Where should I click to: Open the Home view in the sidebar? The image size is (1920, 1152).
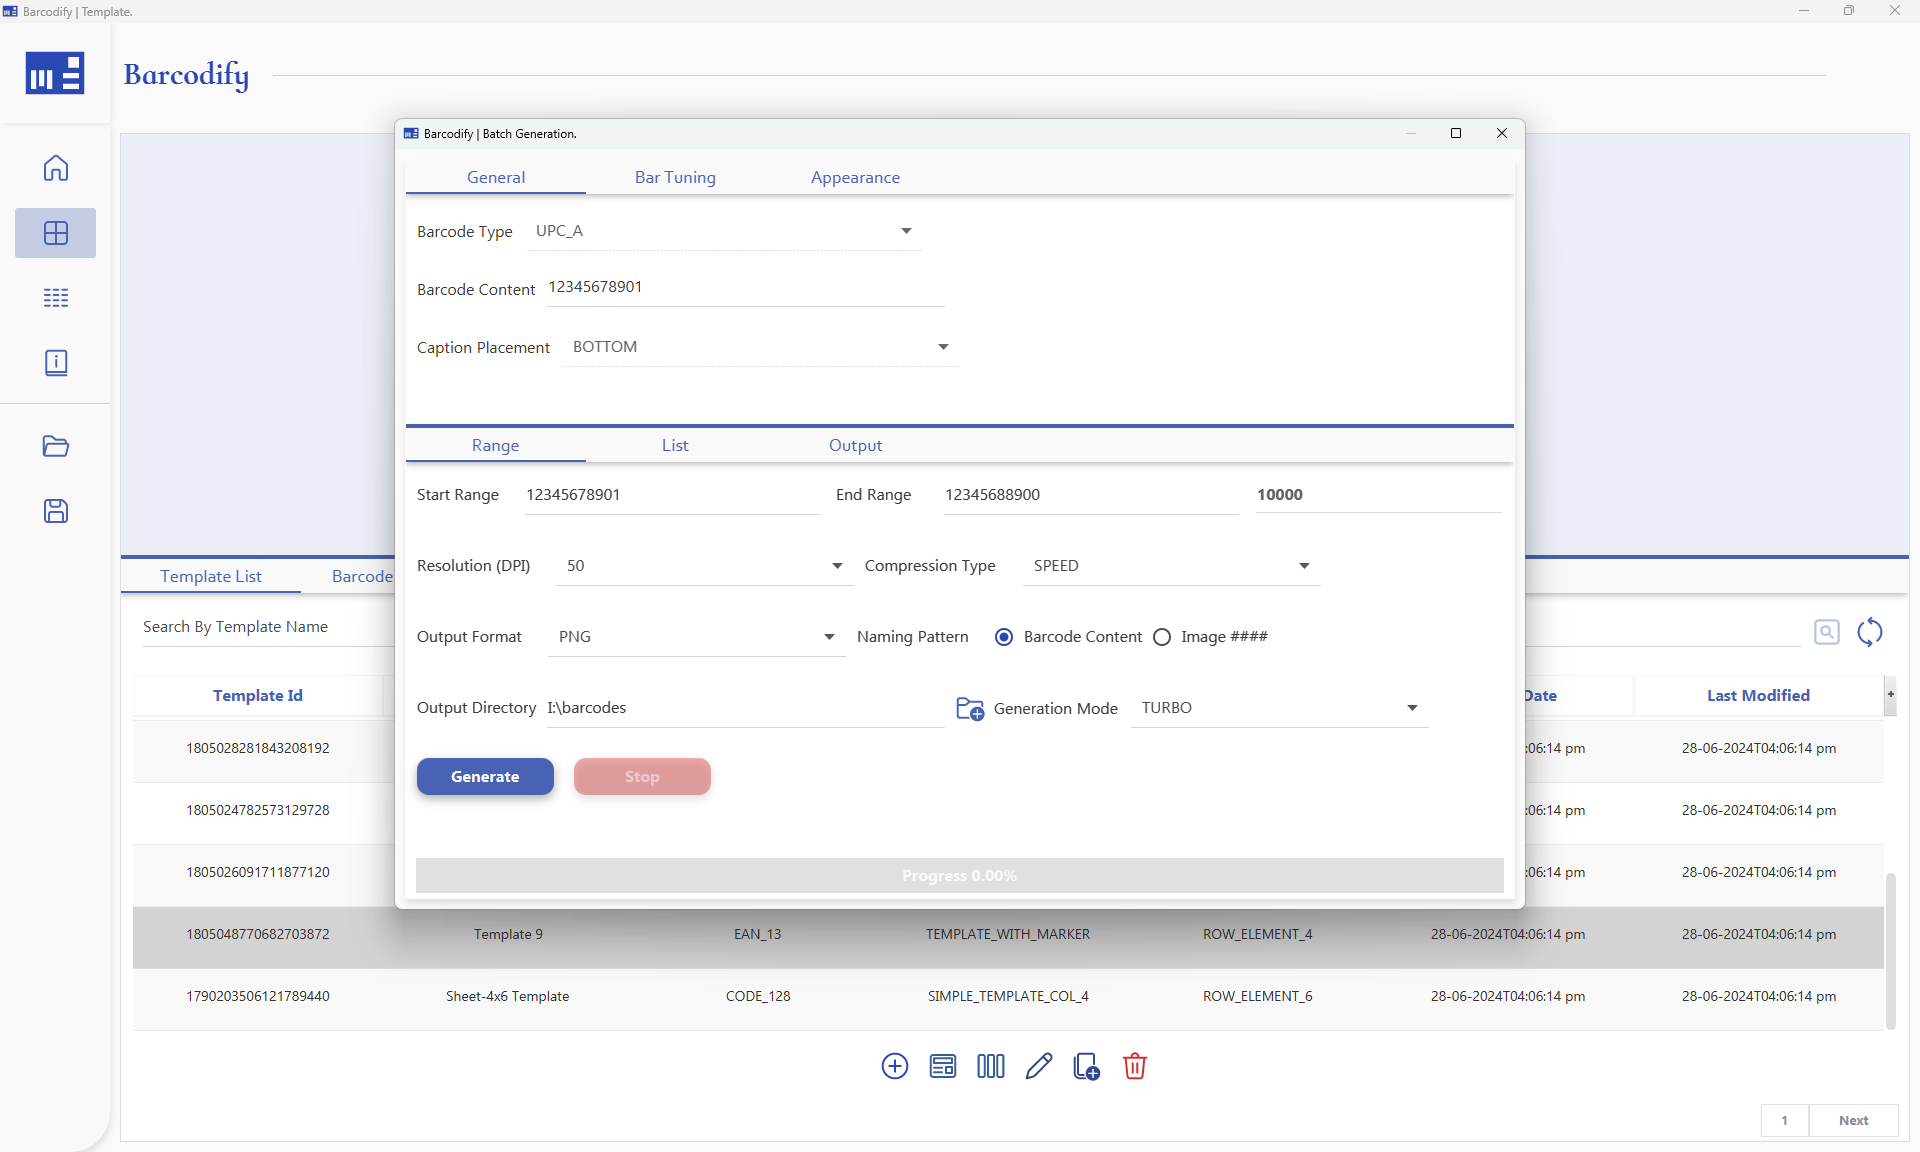click(55, 168)
